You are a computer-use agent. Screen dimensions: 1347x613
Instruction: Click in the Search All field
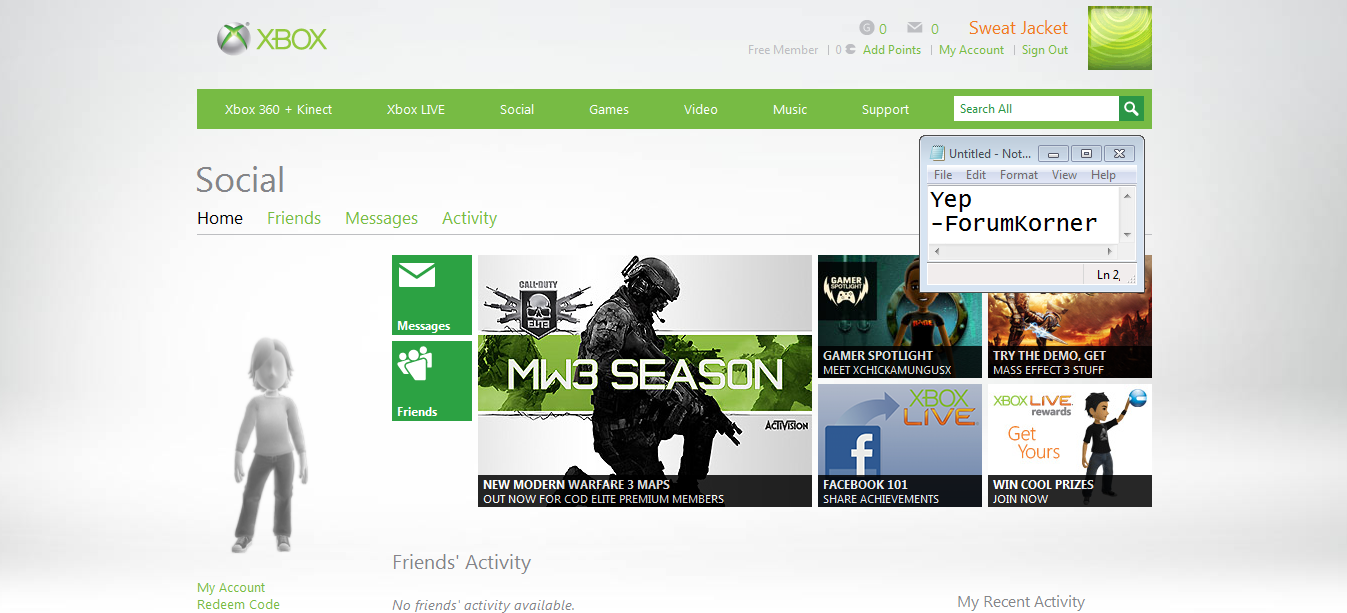1036,109
